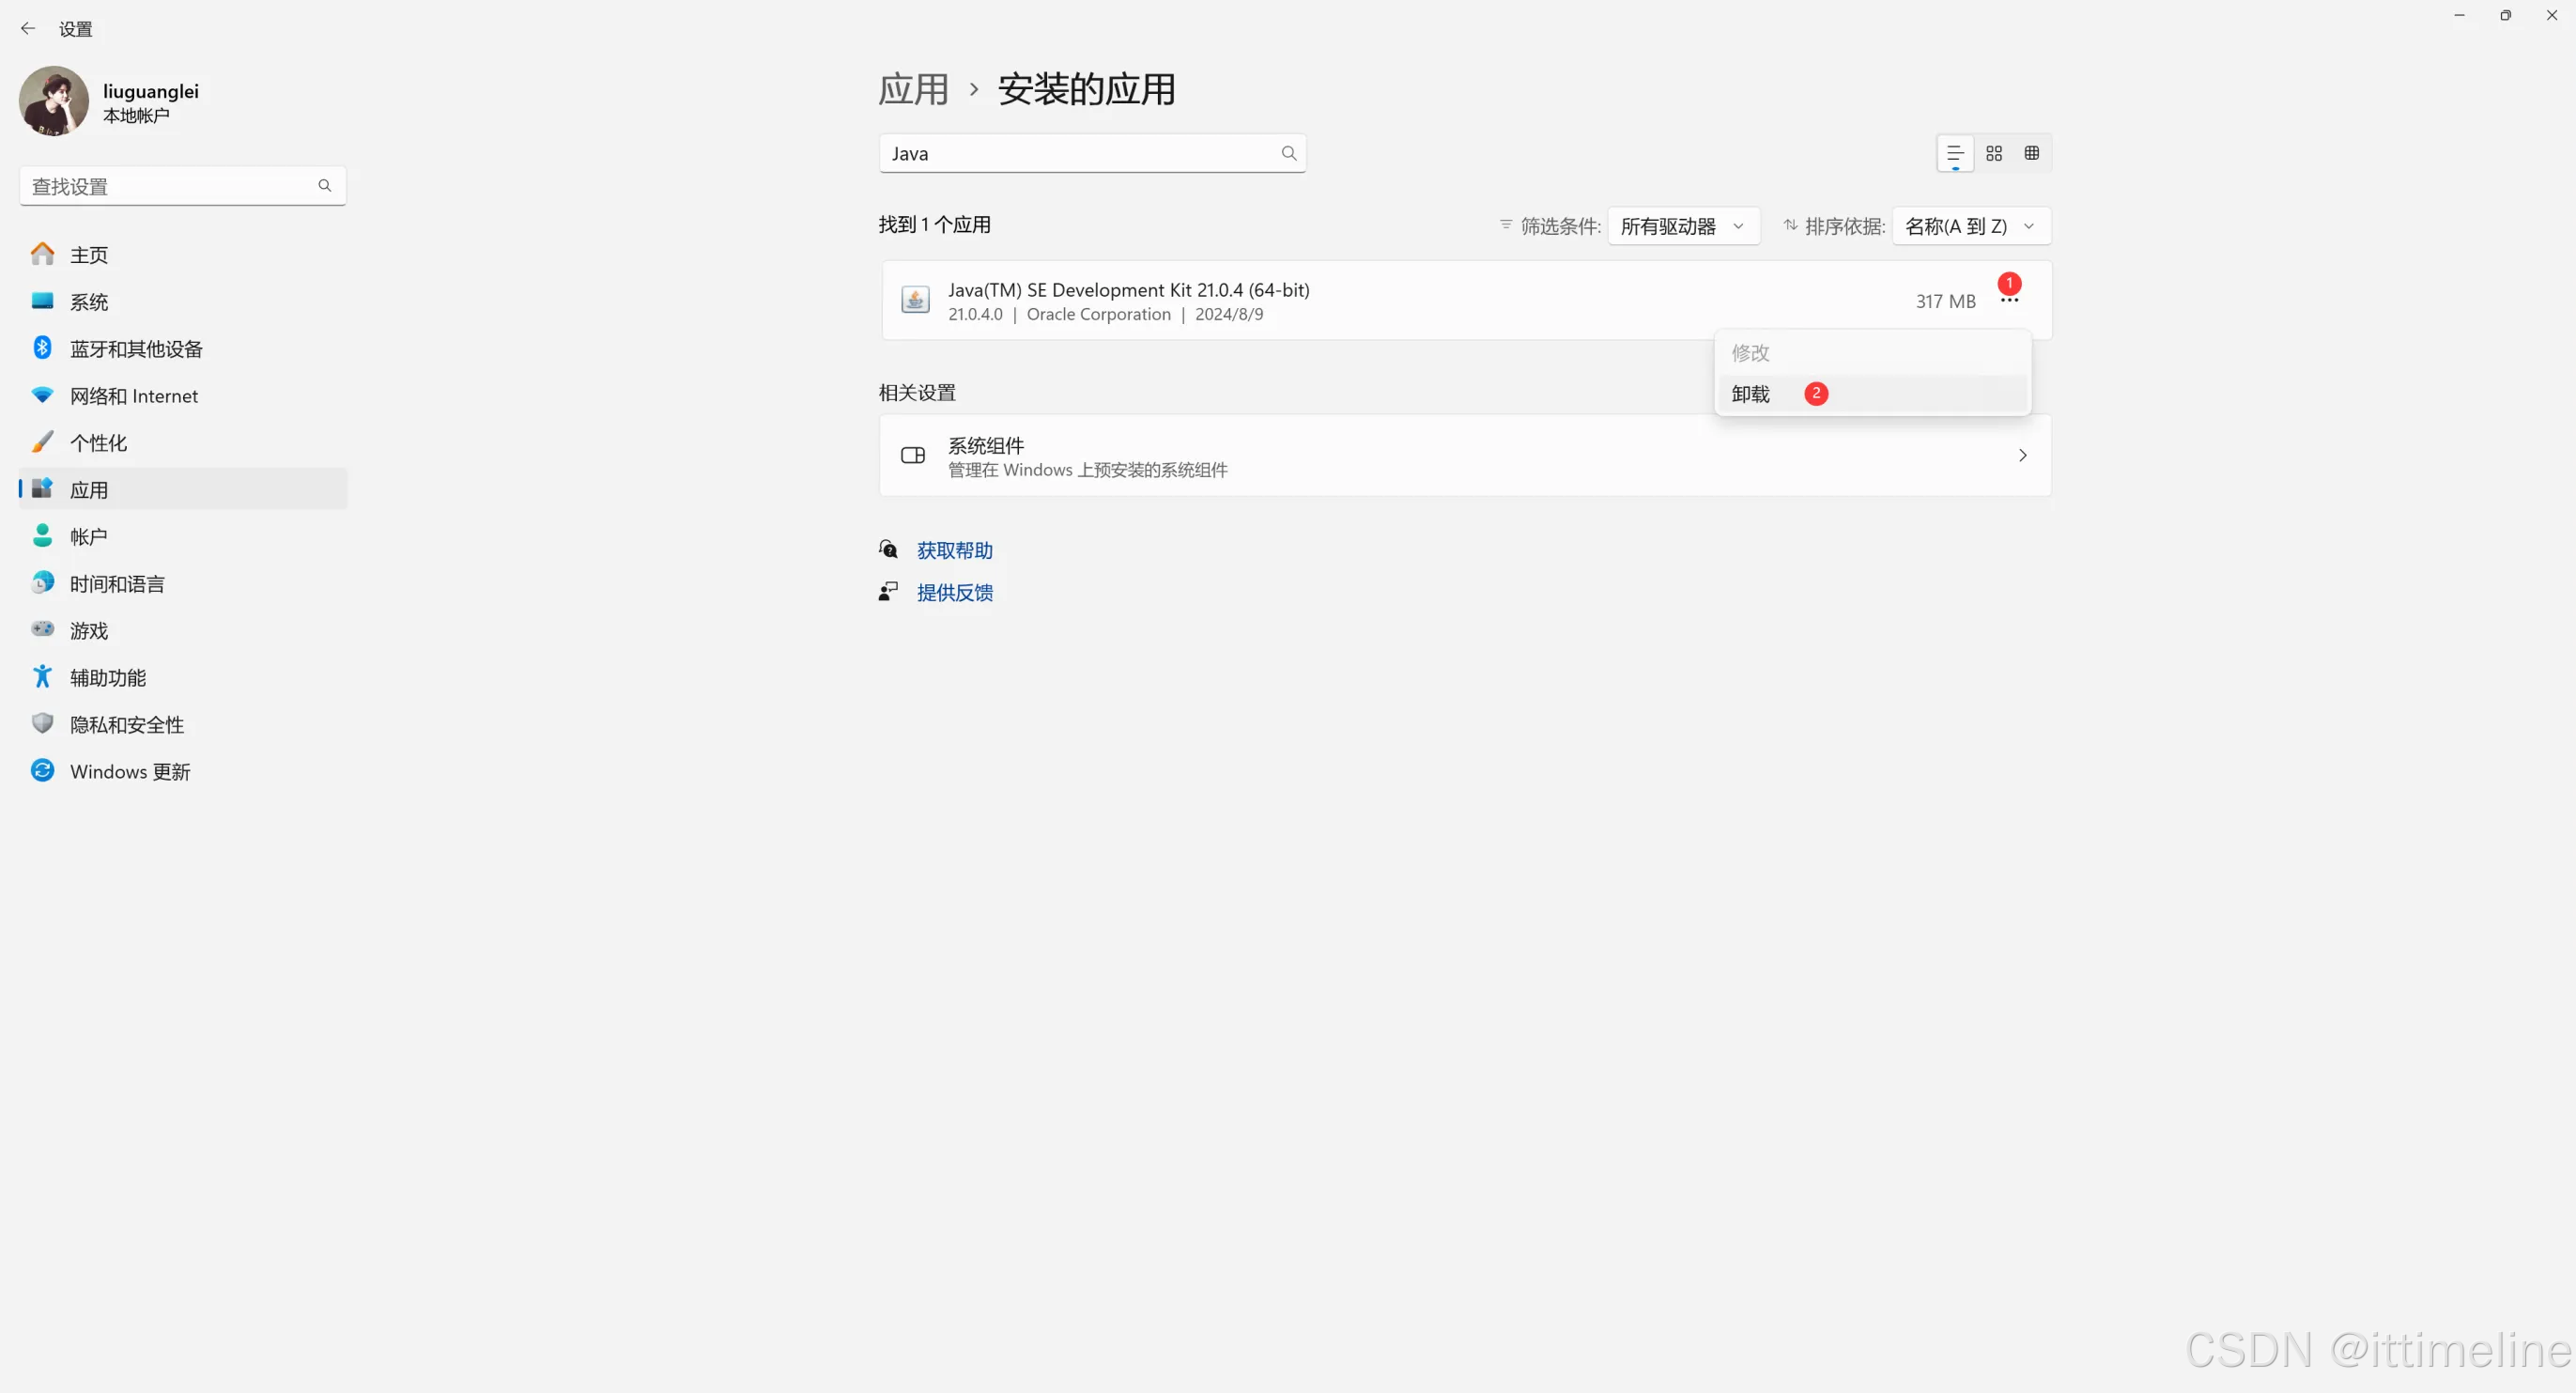Viewport: 2576px width, 1393px height.
Task: Open the 获取帮助 link
Action: tap(954, 550)
